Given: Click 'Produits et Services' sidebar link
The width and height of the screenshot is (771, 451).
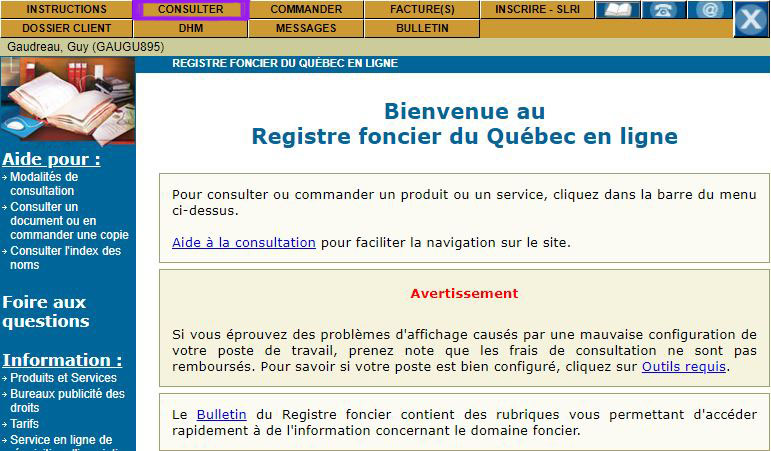Looking at the screenshot, I should tap(64, 378).
